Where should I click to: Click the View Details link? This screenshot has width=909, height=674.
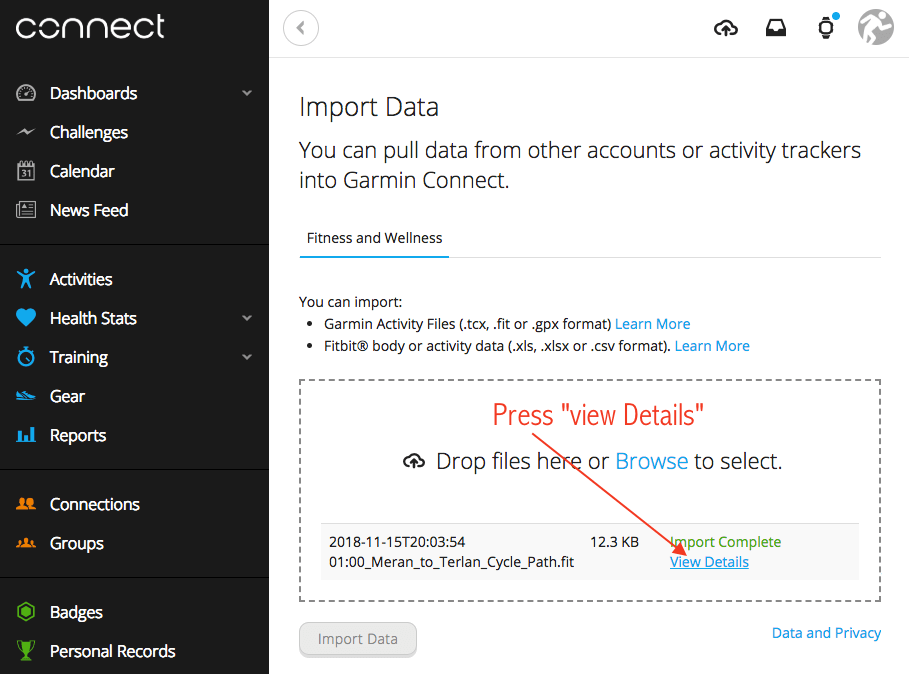[x=709, y=562]
